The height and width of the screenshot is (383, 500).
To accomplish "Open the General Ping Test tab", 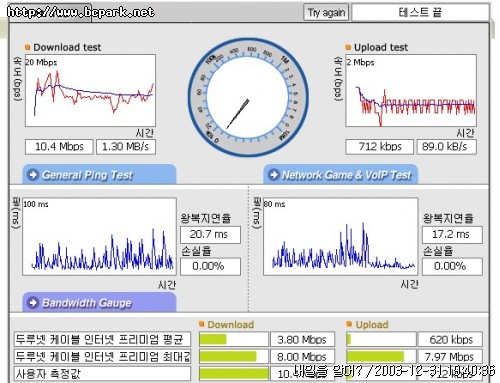I will [99, 174].
